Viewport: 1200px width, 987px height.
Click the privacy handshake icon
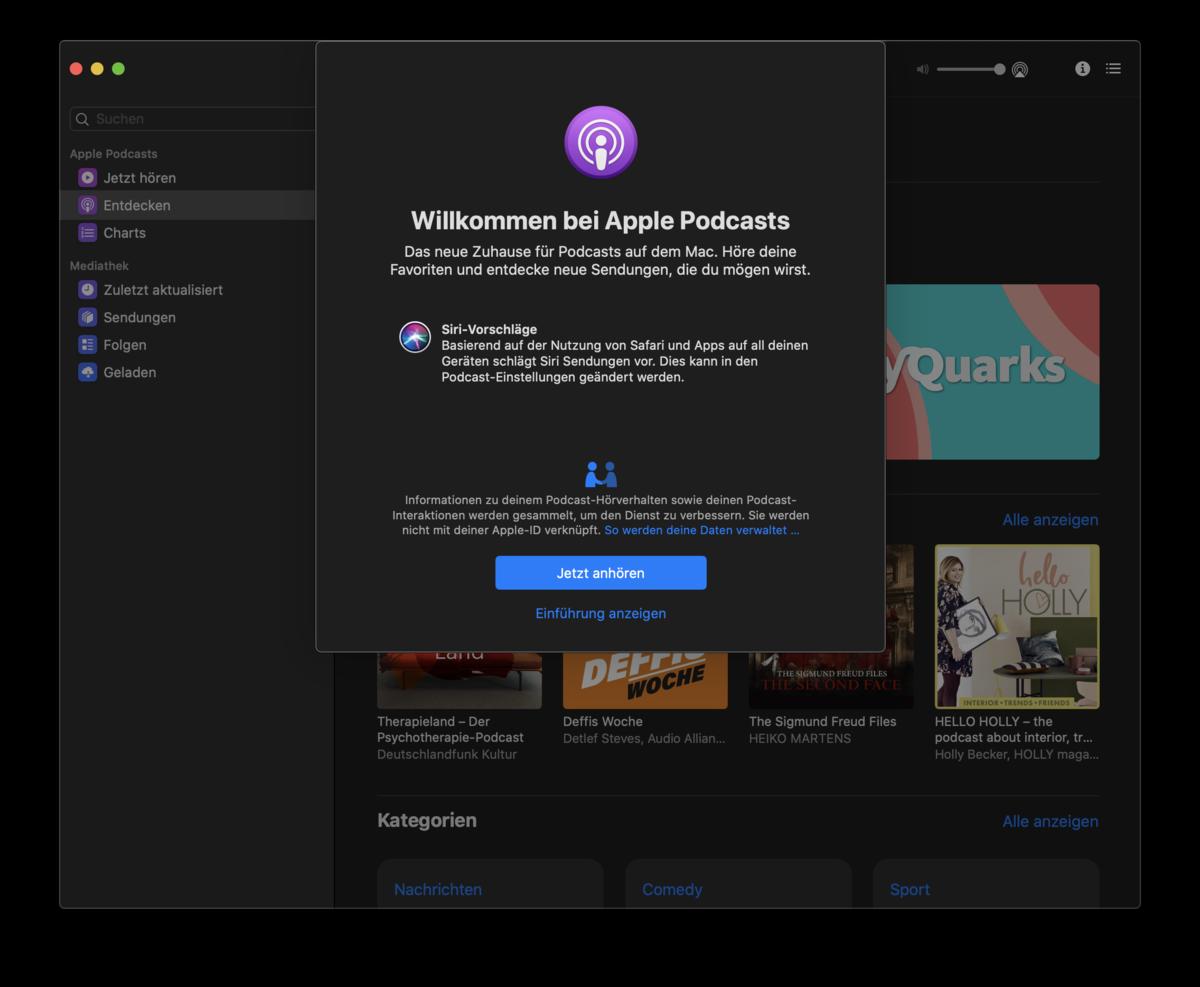click(x=600, y=474)
